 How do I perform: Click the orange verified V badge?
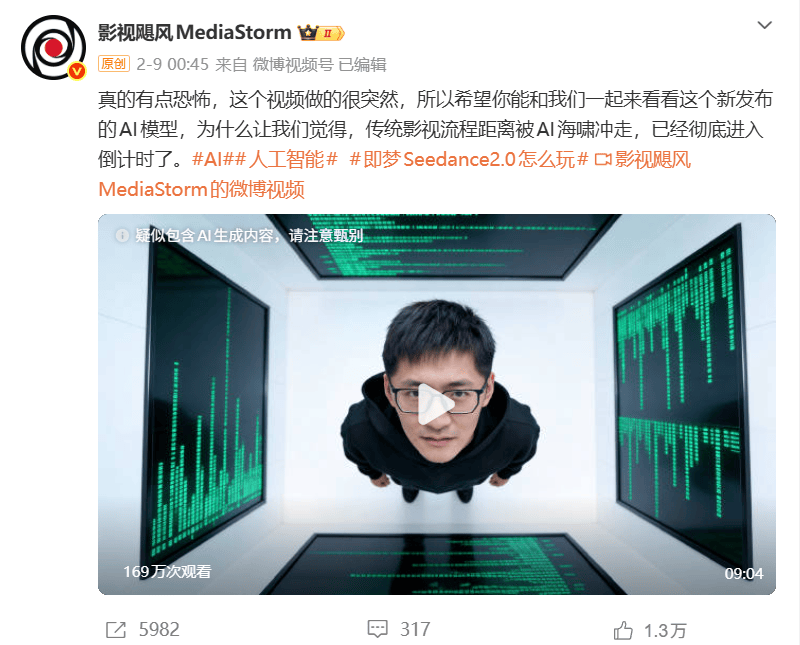(77, 71)
